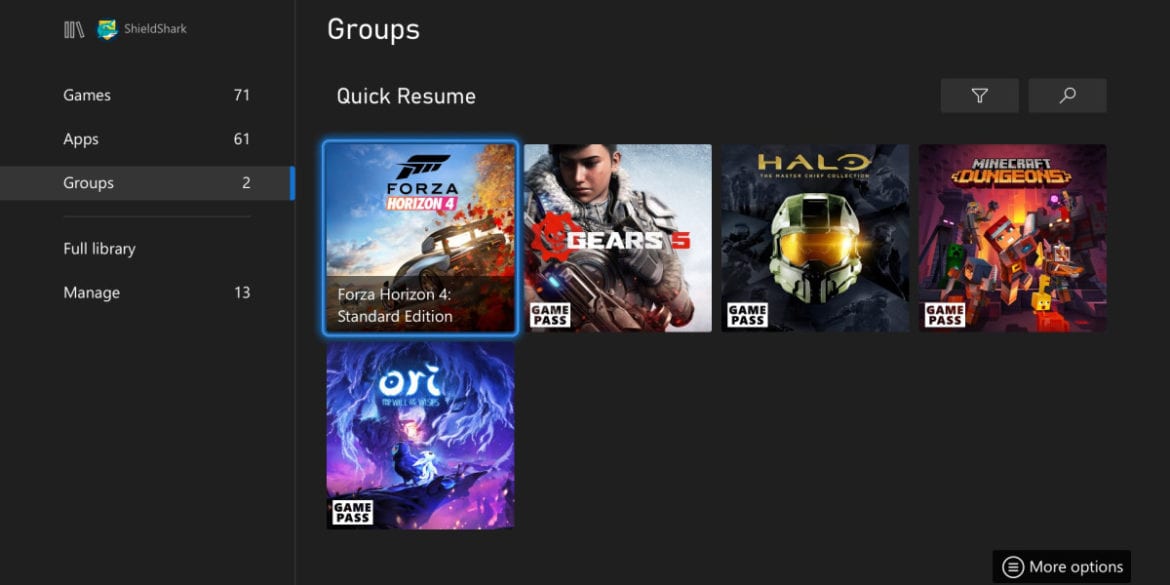1170x585 pixels.
Task: Open the filter funnel button
Action: (x=979, y=96)
